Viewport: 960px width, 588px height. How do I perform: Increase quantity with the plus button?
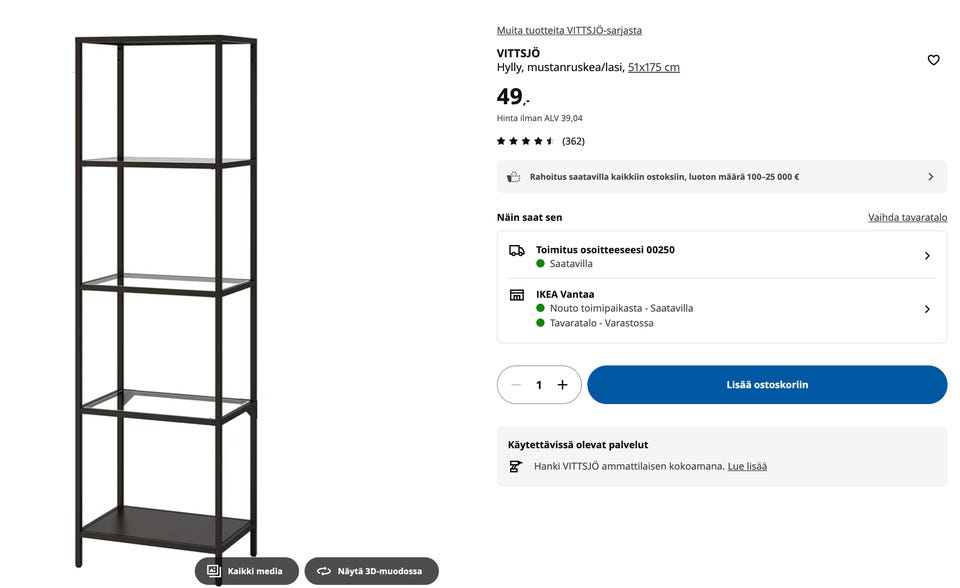pyautogui.click(x=562, y=385)
